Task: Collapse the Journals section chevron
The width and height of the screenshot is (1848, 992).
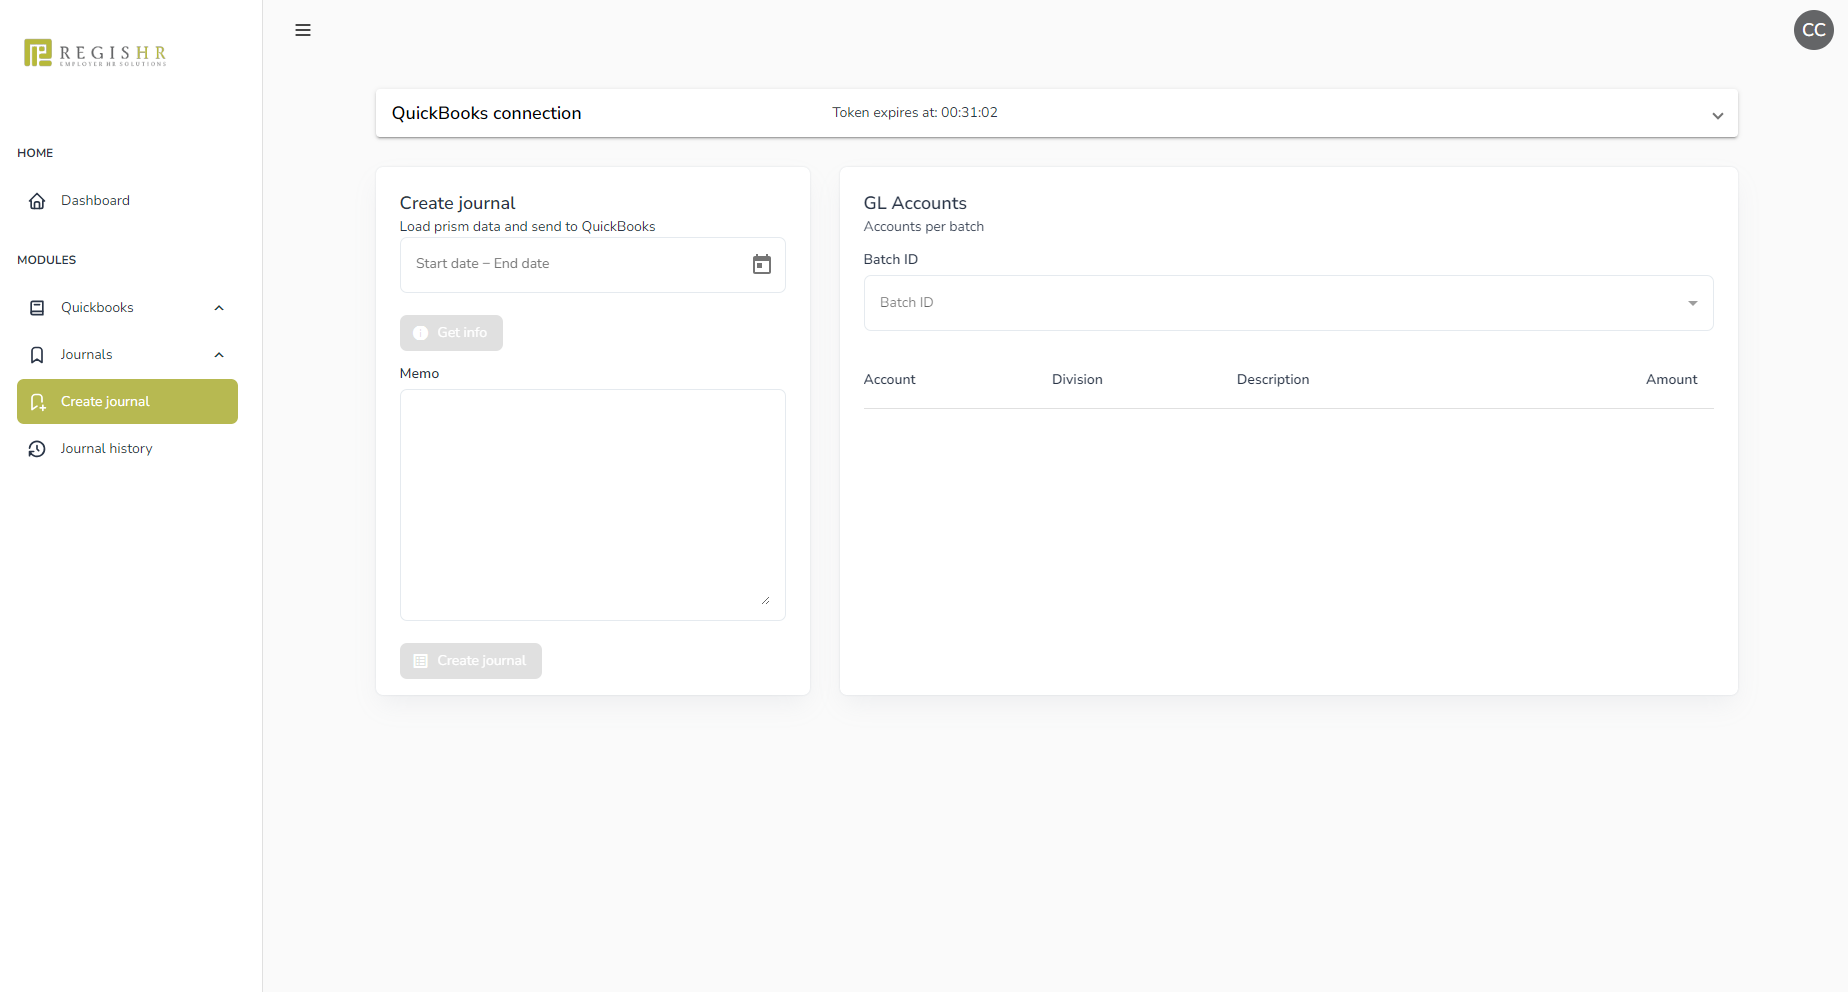Action: coord(219,354)
